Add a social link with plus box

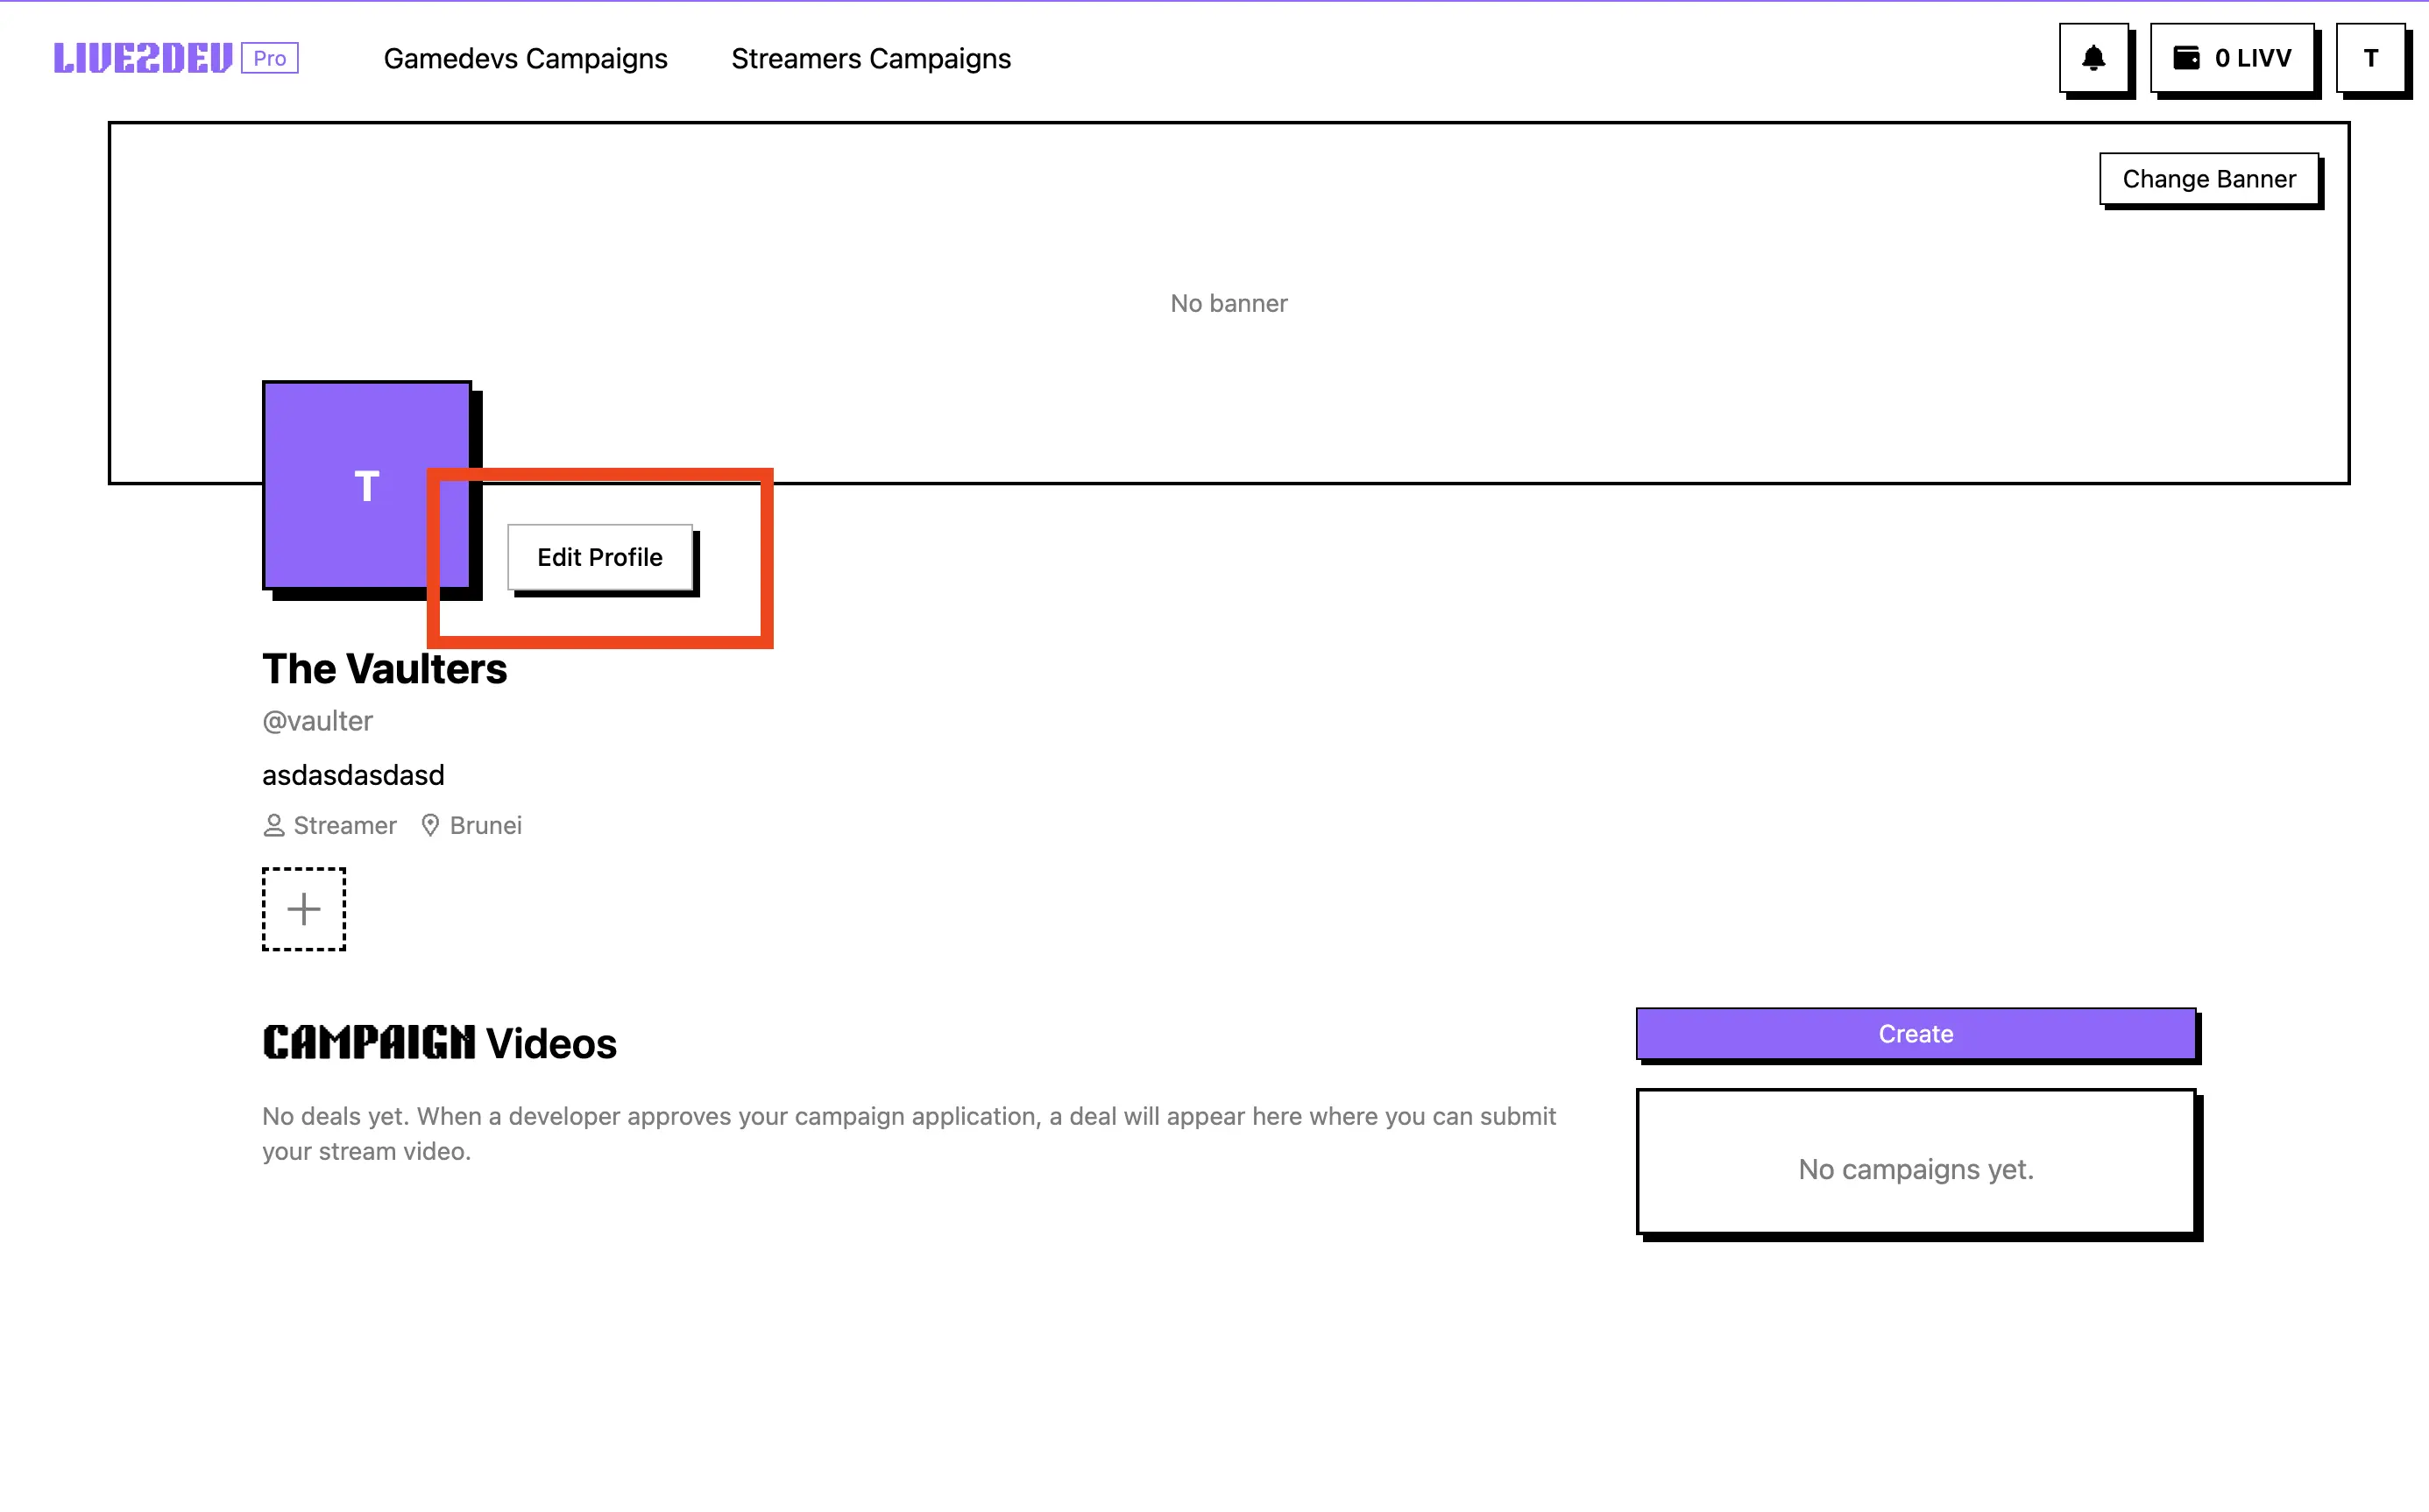coord(304,909)
